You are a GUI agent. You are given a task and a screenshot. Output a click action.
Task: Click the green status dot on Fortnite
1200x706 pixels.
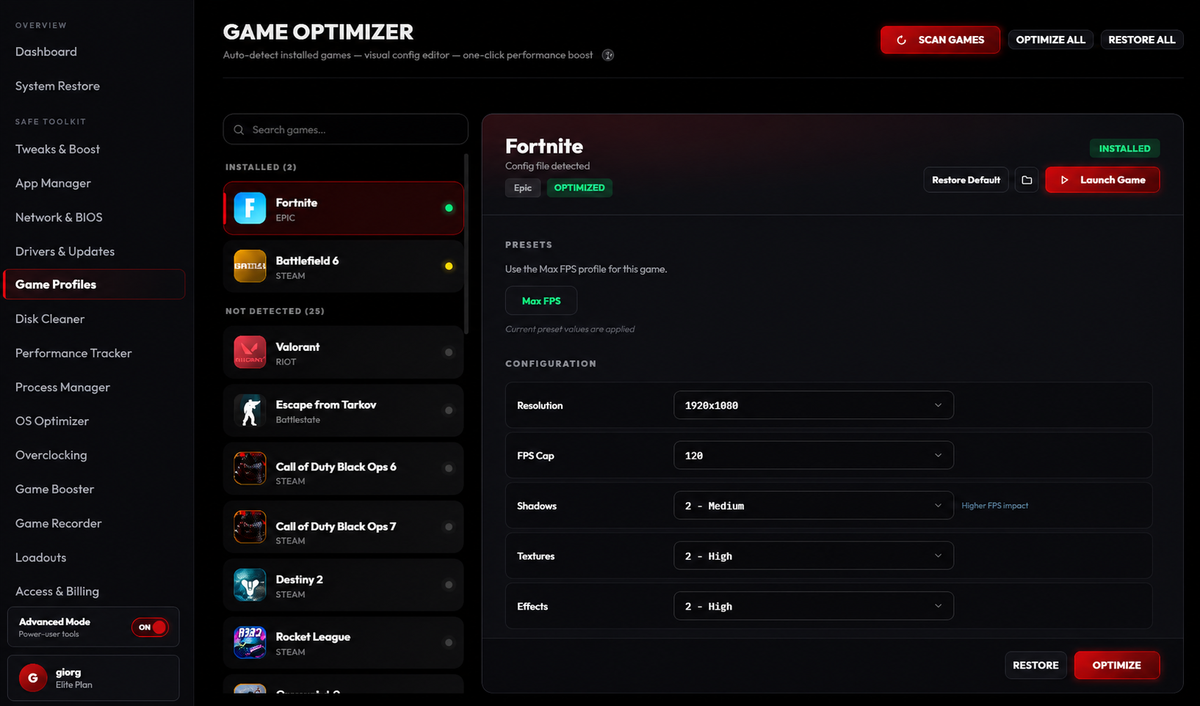448,208
